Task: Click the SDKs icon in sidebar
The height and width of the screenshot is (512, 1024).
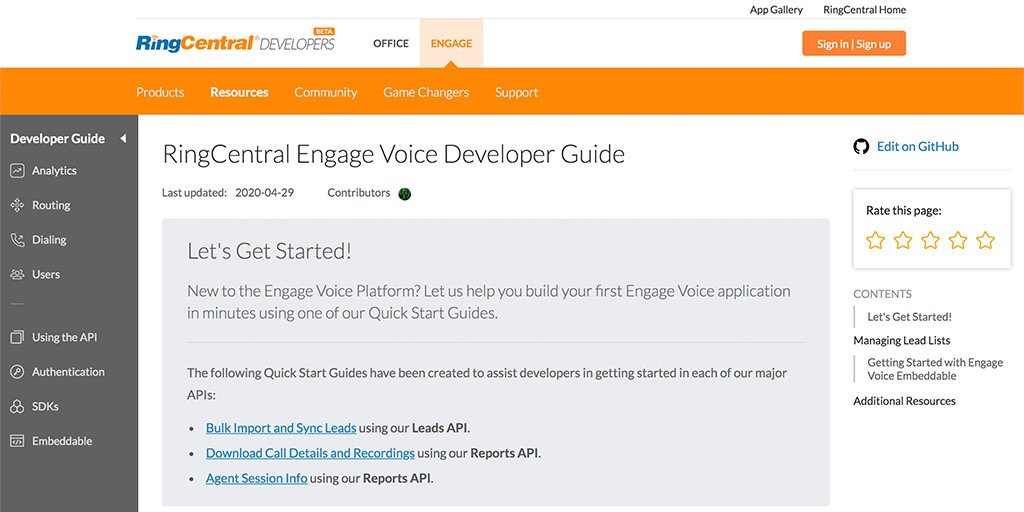Action: (x=17, y=407)
